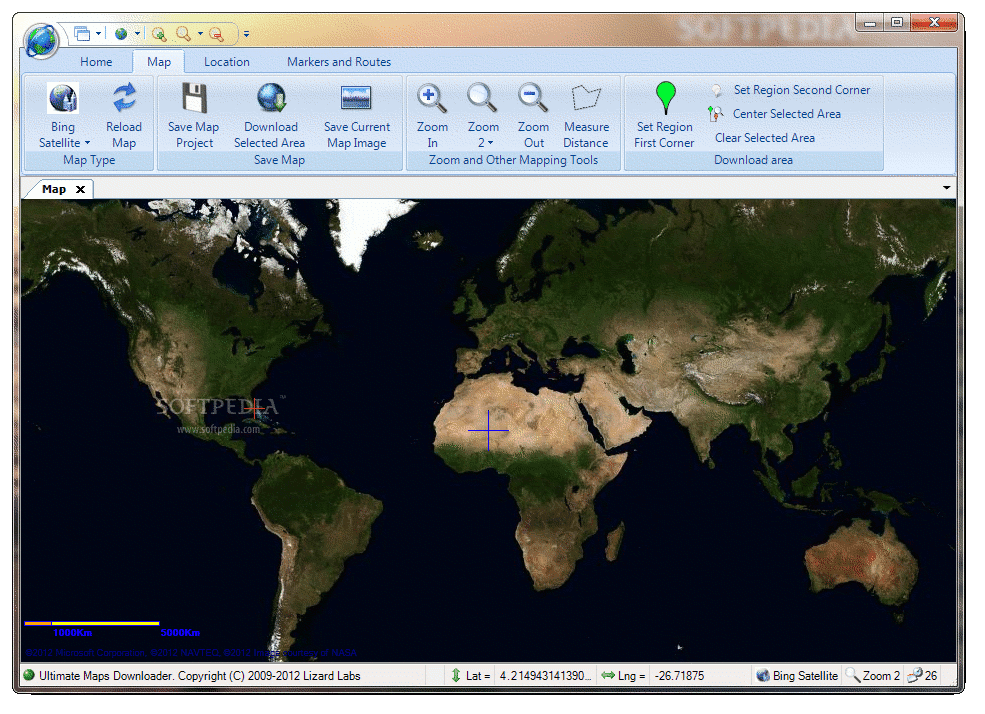Open the Markers and Routes tab
985x714 pixels.
[339, 61]
